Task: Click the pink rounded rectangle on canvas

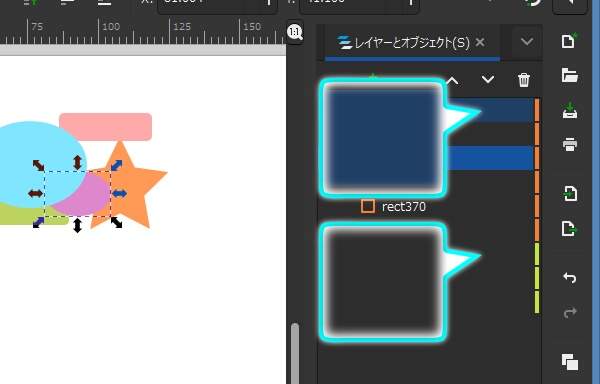Action: (106, 126)
